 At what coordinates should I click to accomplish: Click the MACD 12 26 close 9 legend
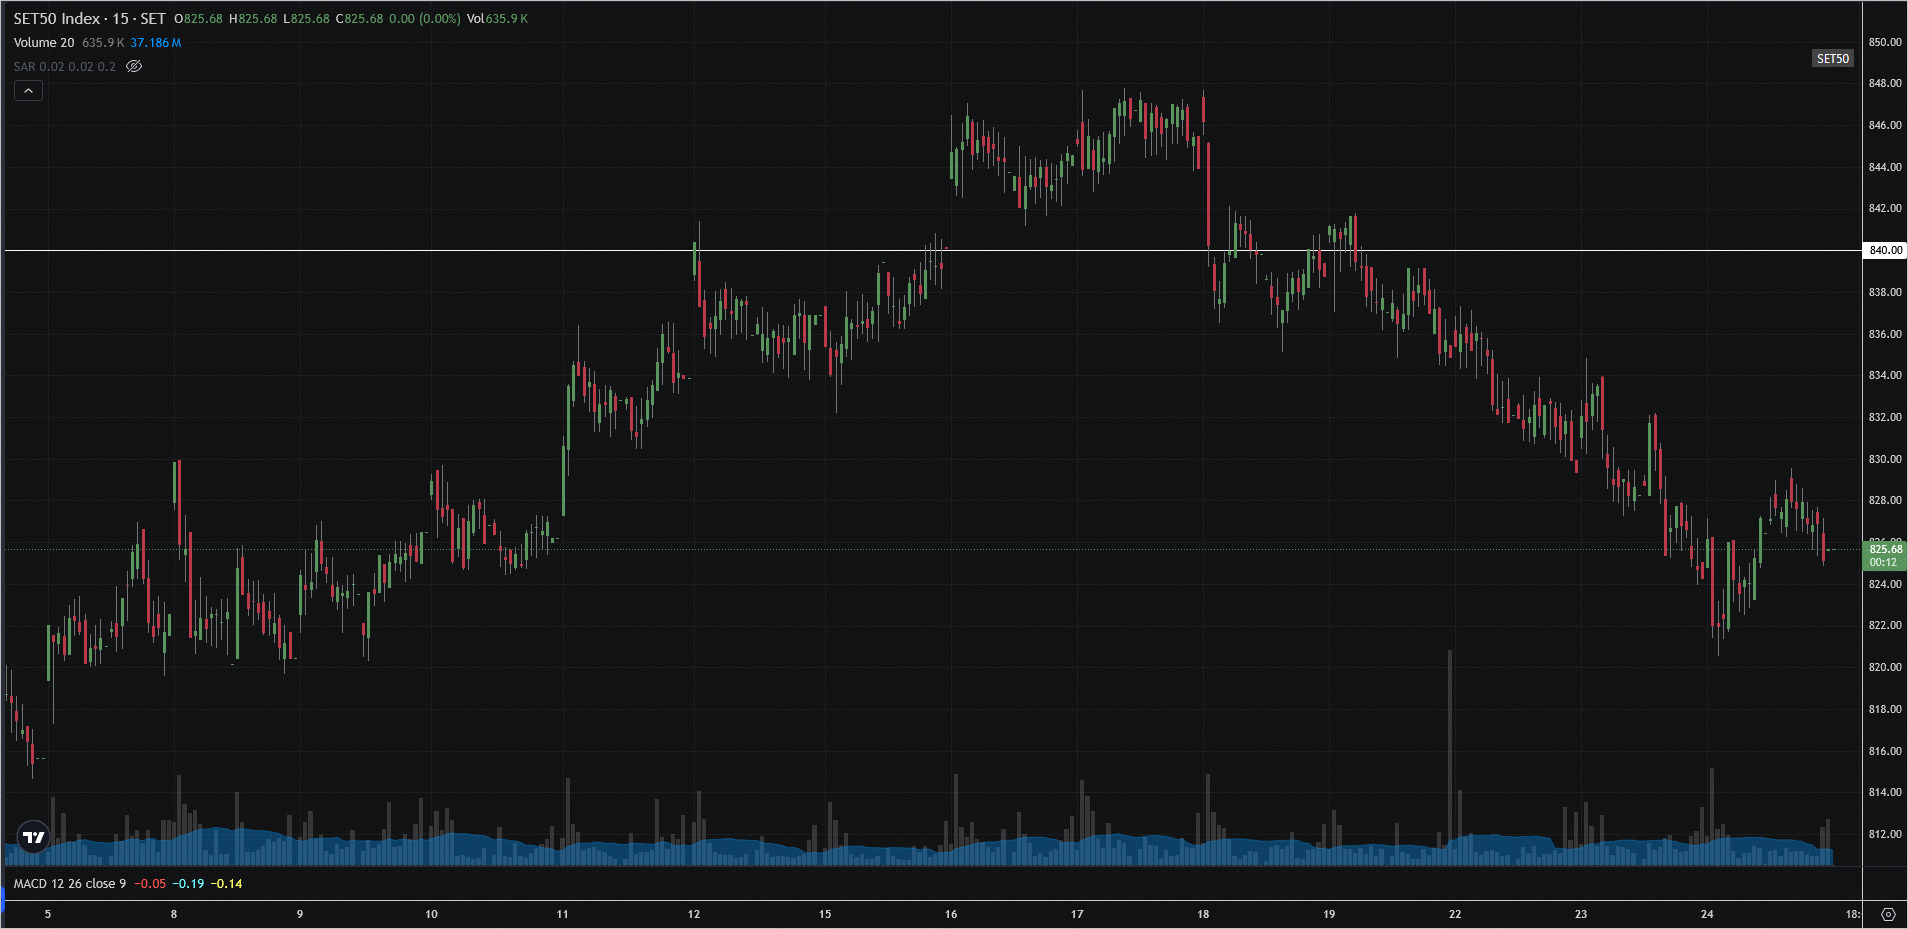point(70,884)
